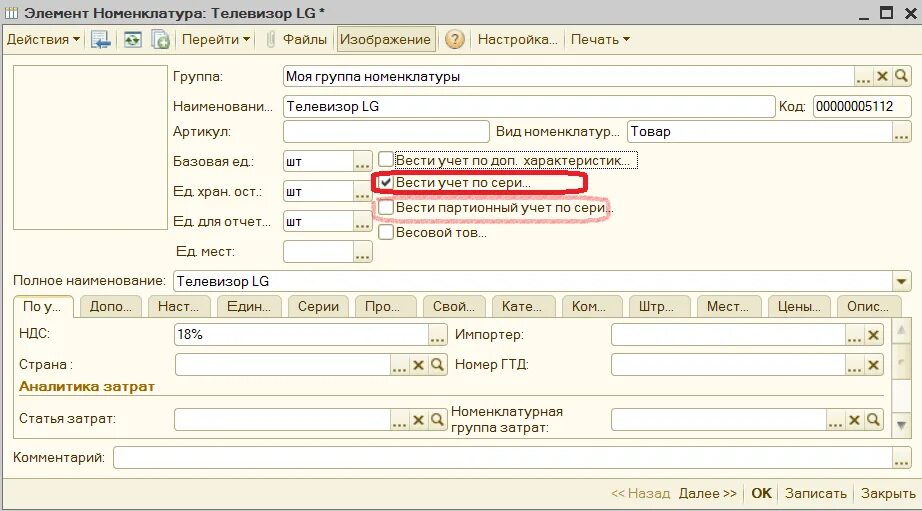Open the Действия dropdown menu
The width and height of the screenshot is (922, 511).
tap(43, 40)
